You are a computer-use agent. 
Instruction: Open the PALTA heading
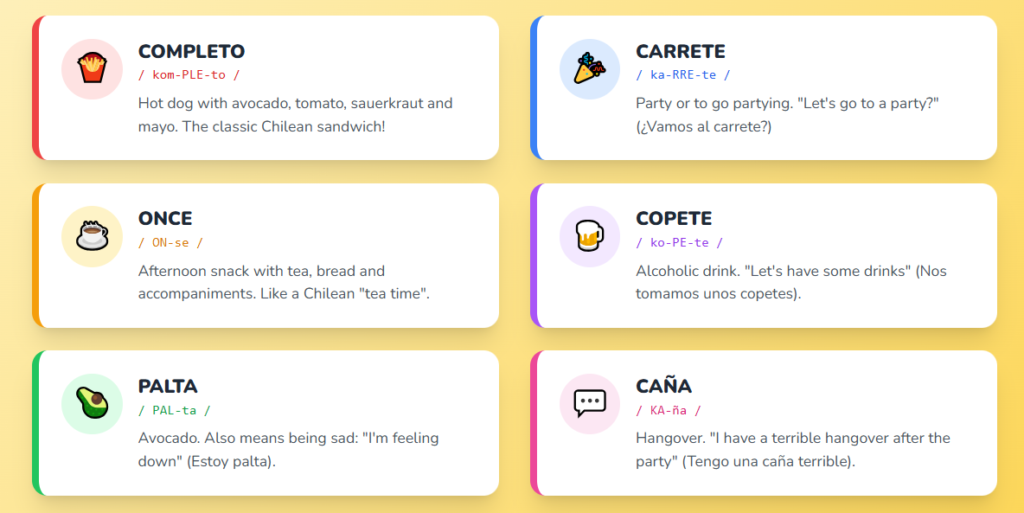click(x=168, y=386)
